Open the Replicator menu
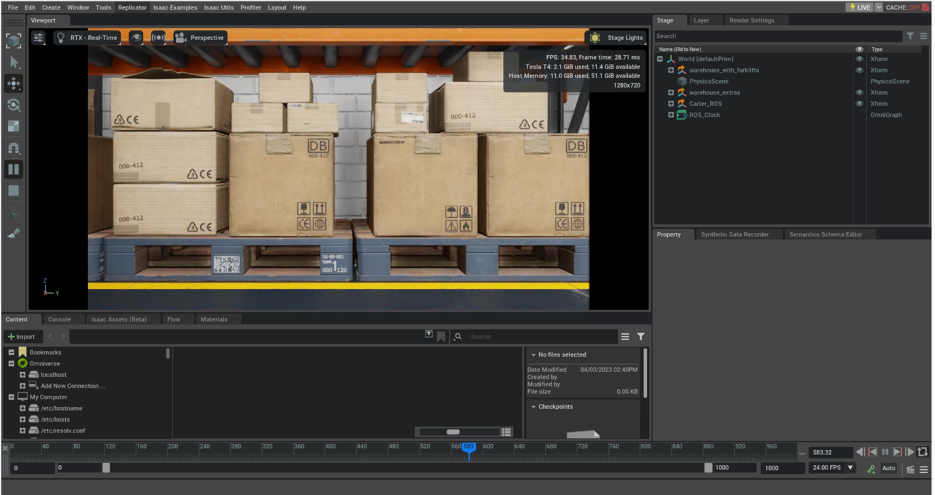 pyautogui.click(x=132, y=7)
